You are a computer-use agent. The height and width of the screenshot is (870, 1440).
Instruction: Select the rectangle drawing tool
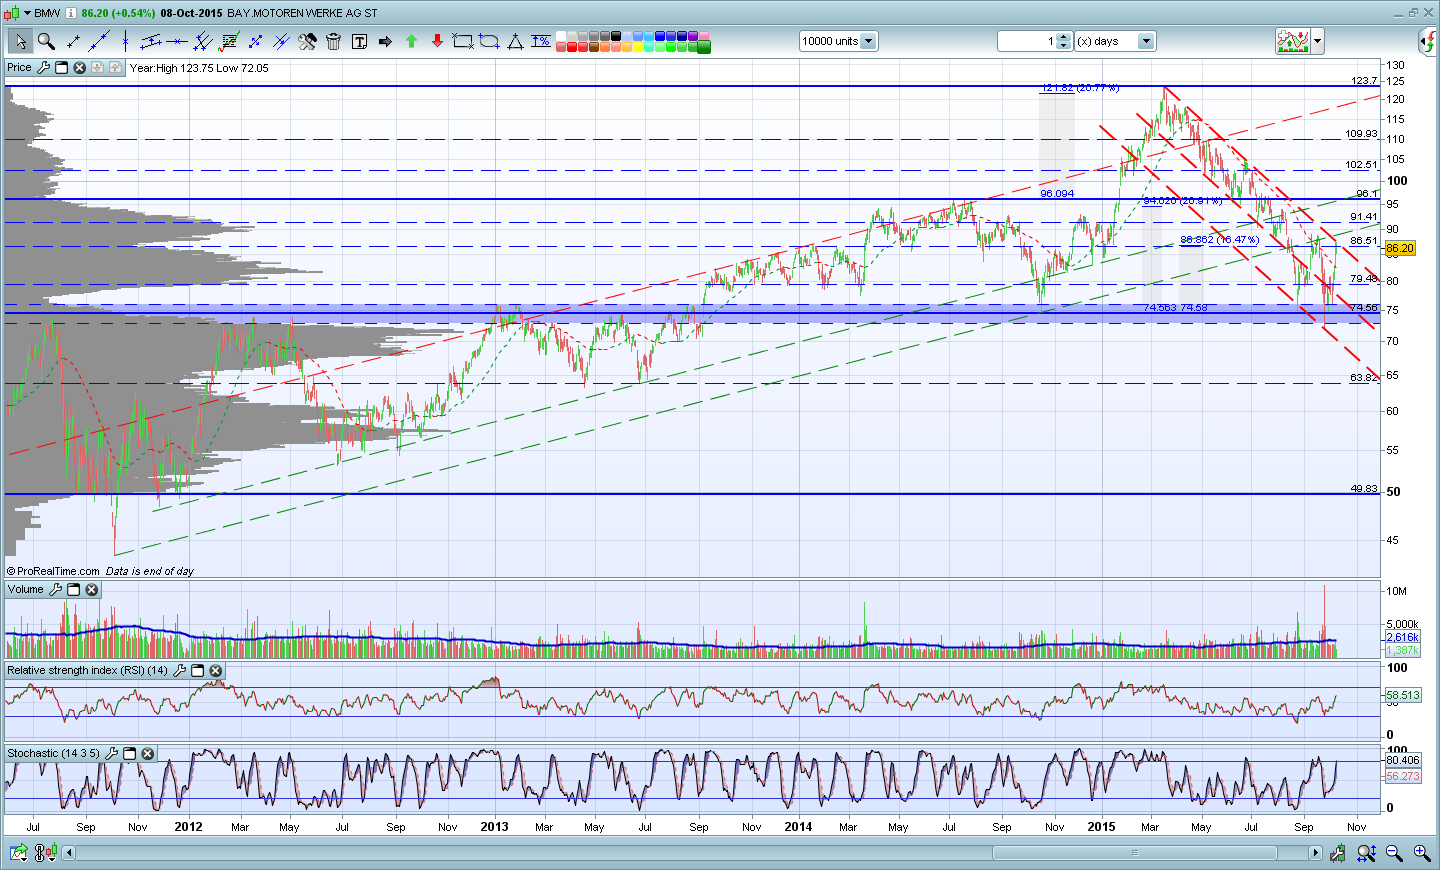pos(463,41)
